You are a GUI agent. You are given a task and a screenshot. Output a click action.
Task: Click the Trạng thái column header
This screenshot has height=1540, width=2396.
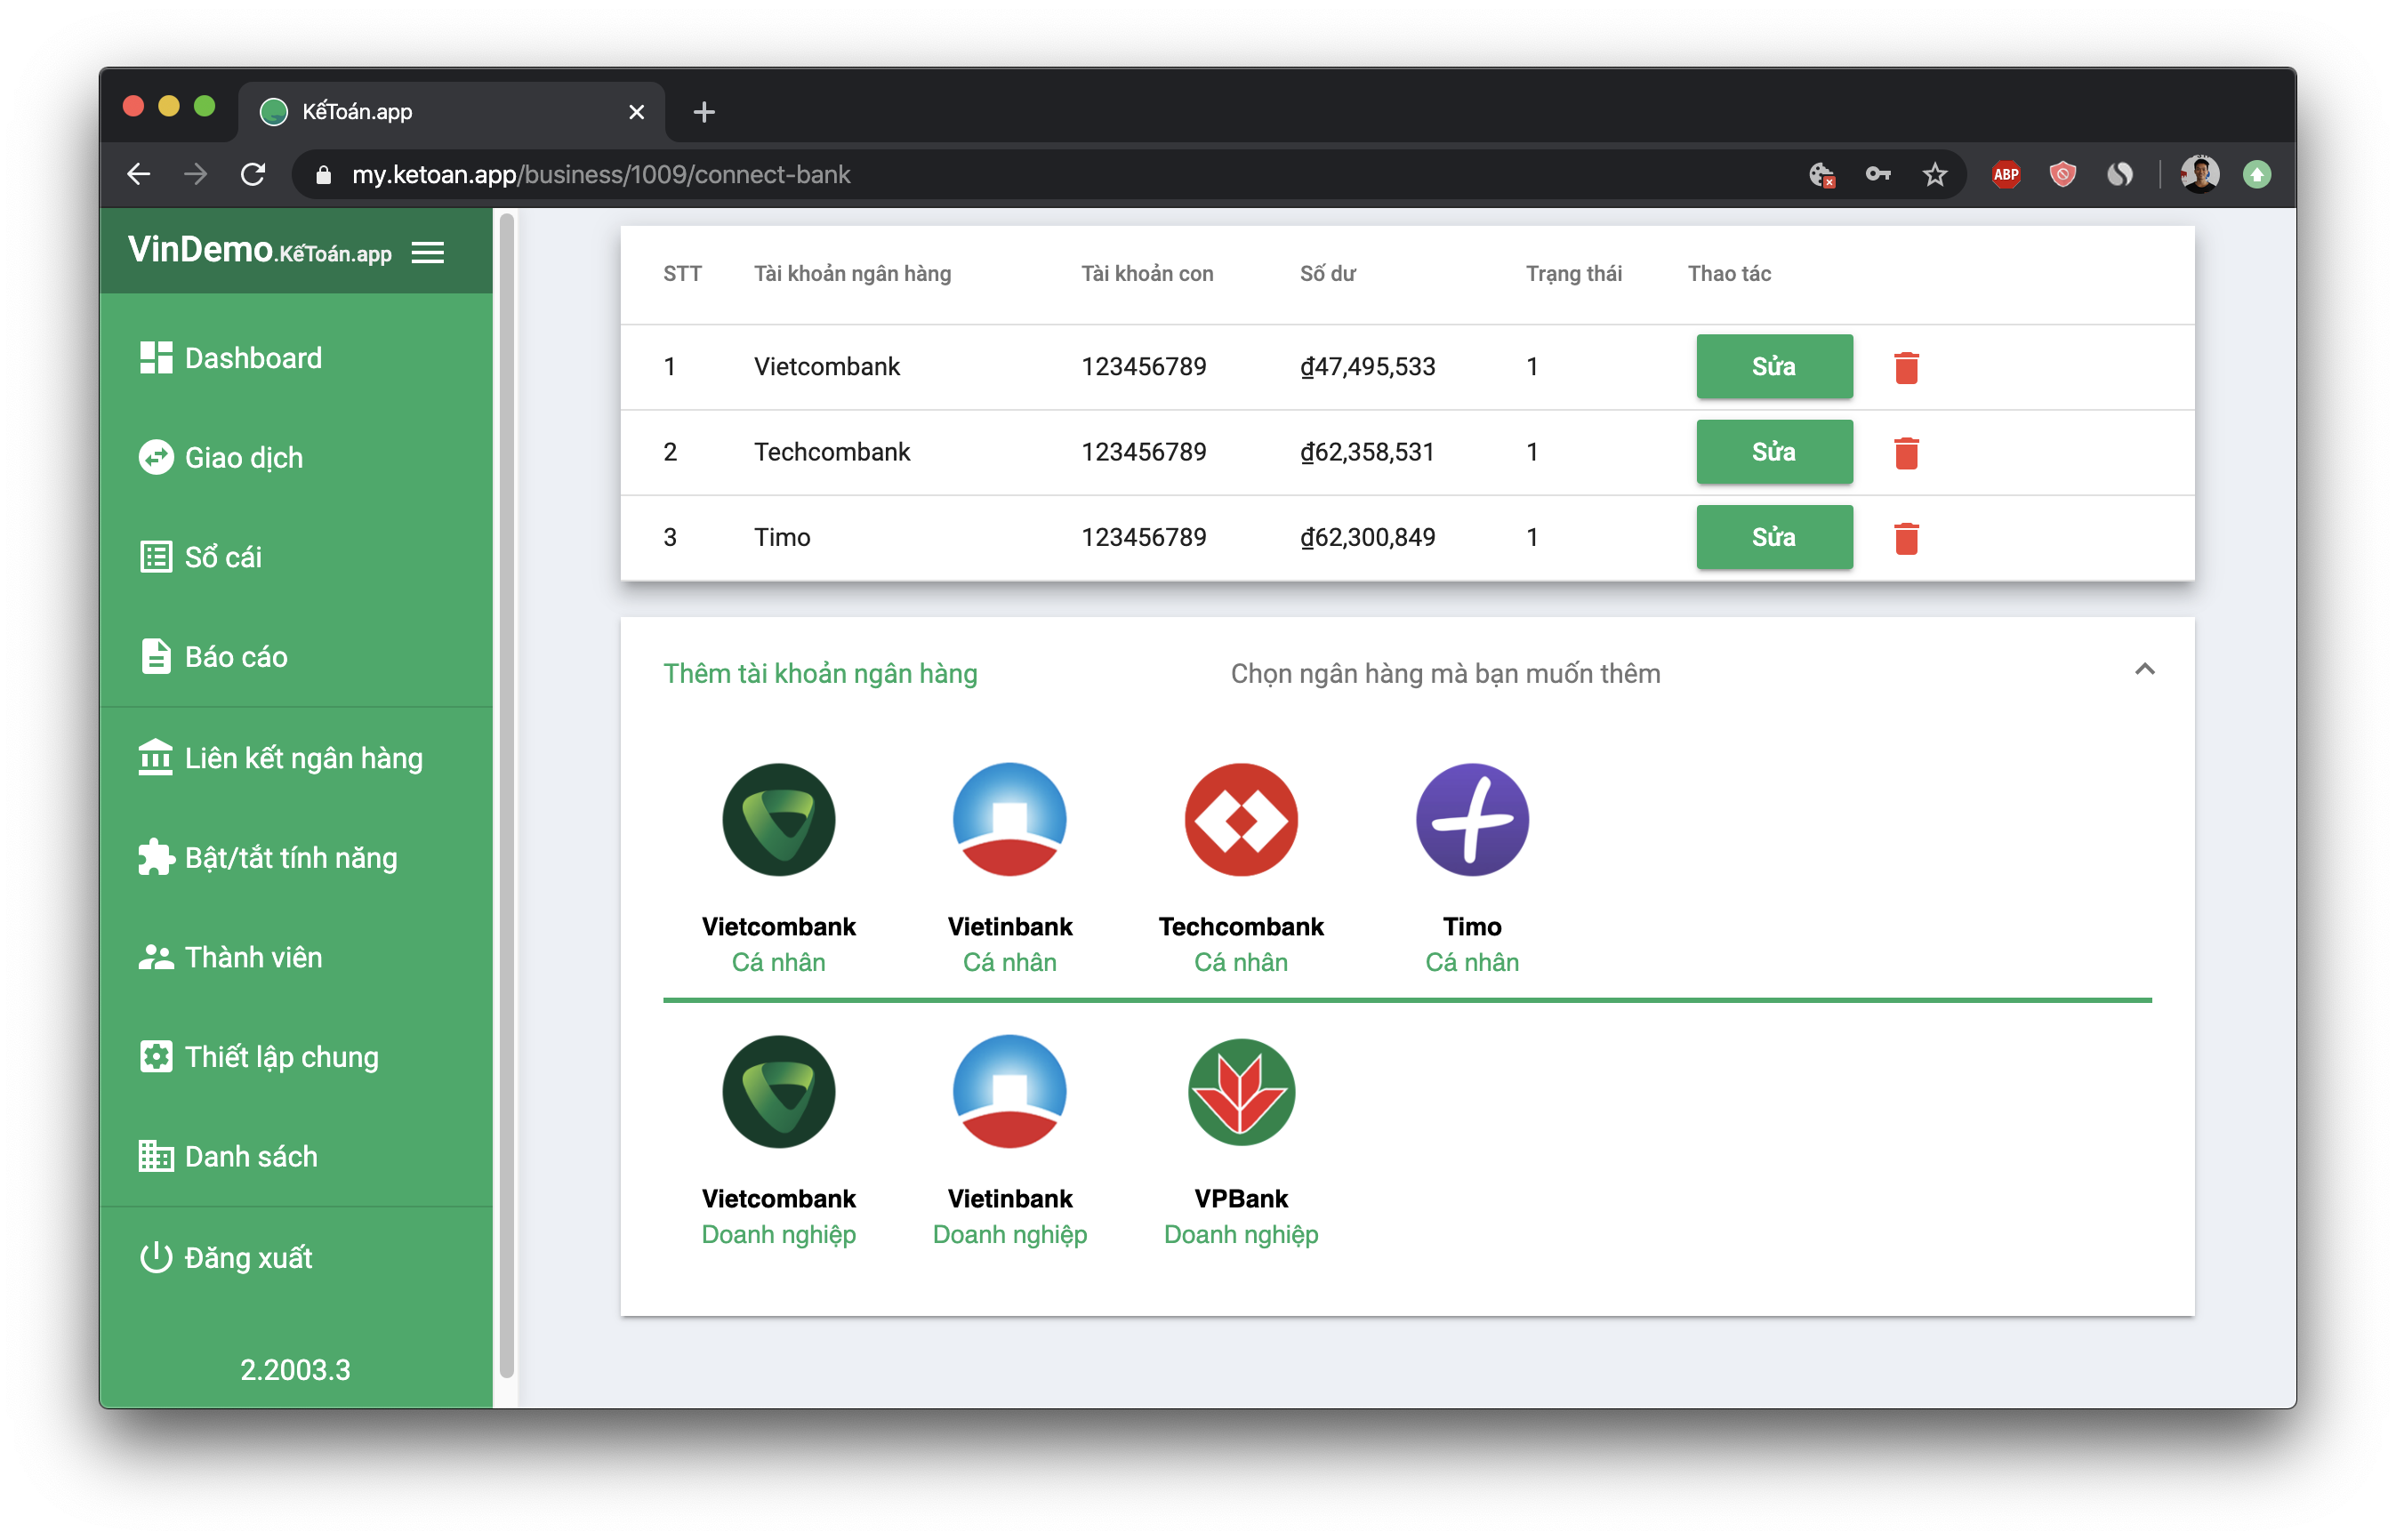[x=1573, y=274]
